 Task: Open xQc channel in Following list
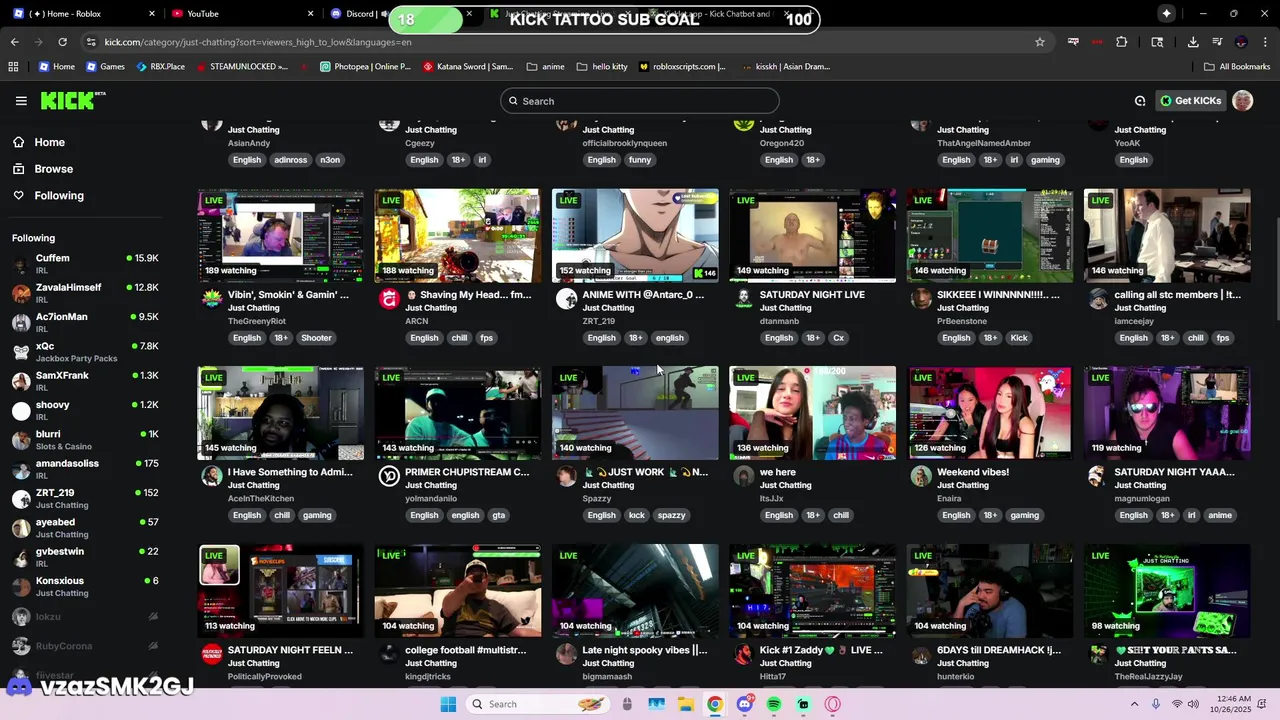85,352
